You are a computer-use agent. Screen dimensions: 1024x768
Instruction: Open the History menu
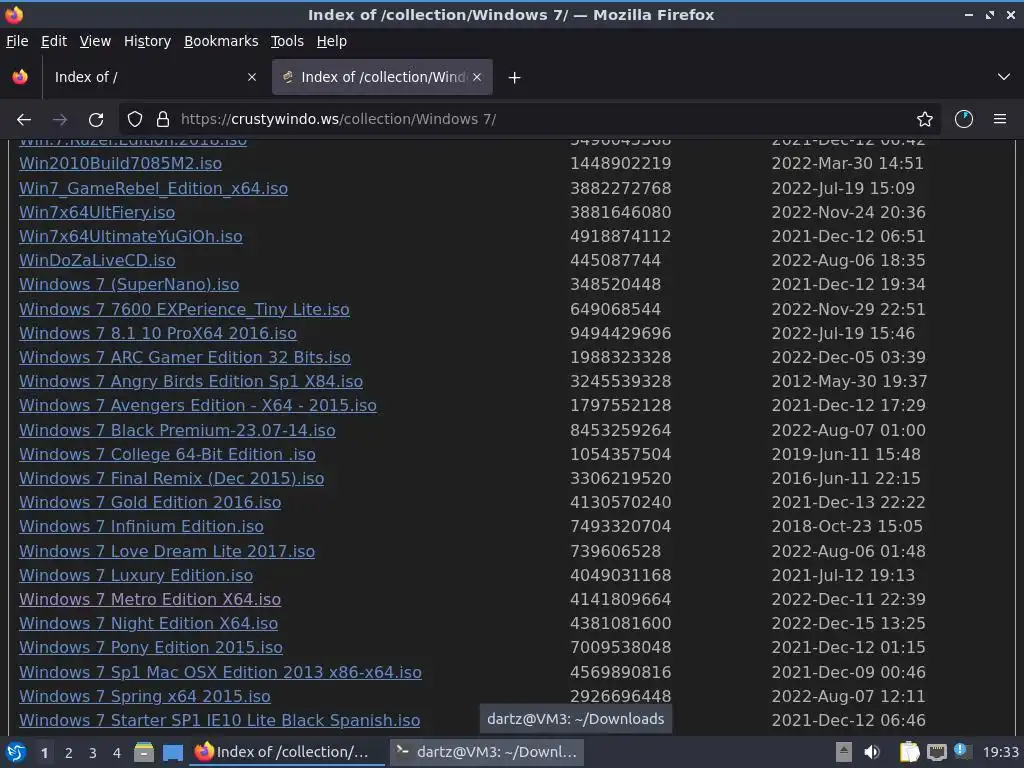[147, 41]
